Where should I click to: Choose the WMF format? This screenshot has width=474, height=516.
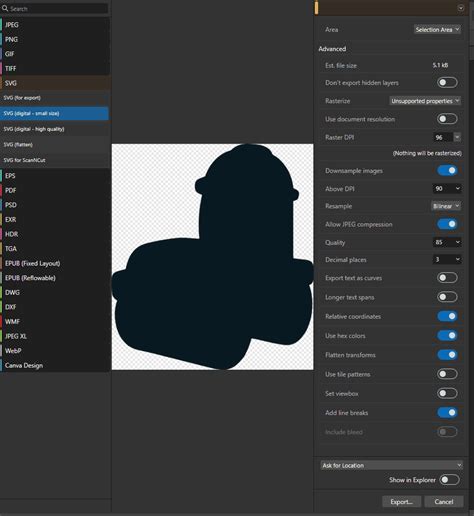55,321
